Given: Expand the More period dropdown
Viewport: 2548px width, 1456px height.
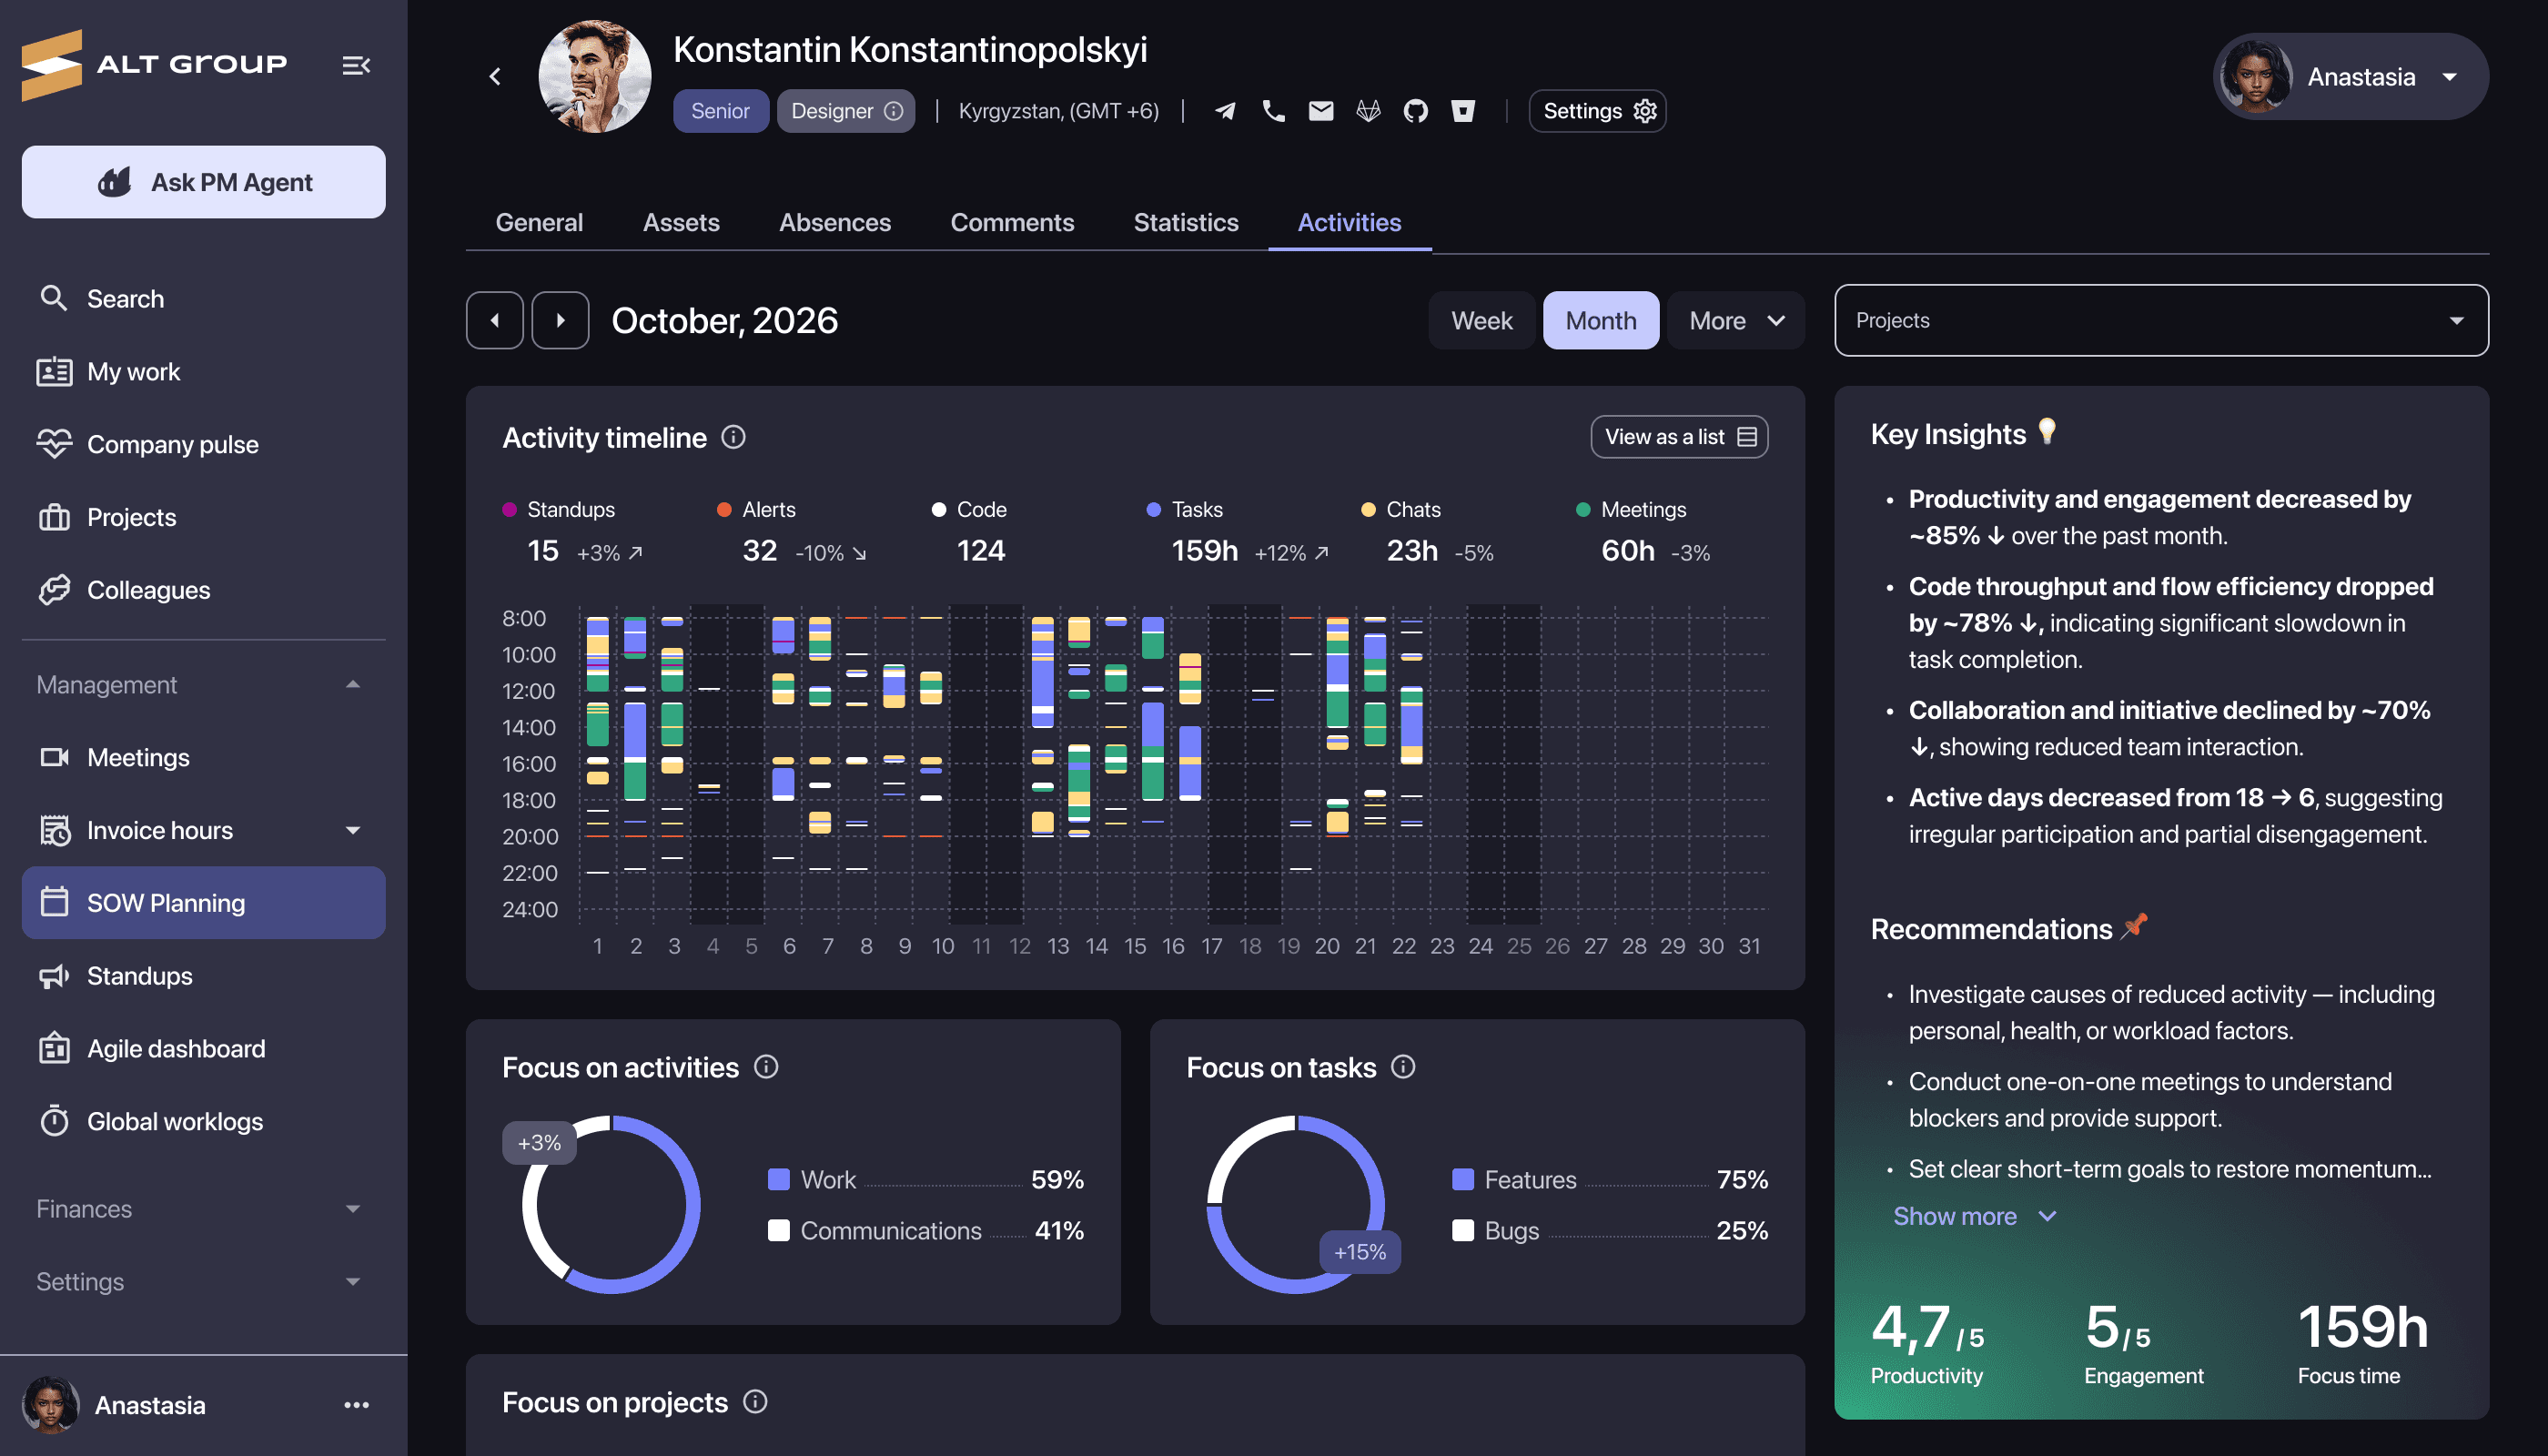Looking at the screenshot, I should [x=1735, y=320].
